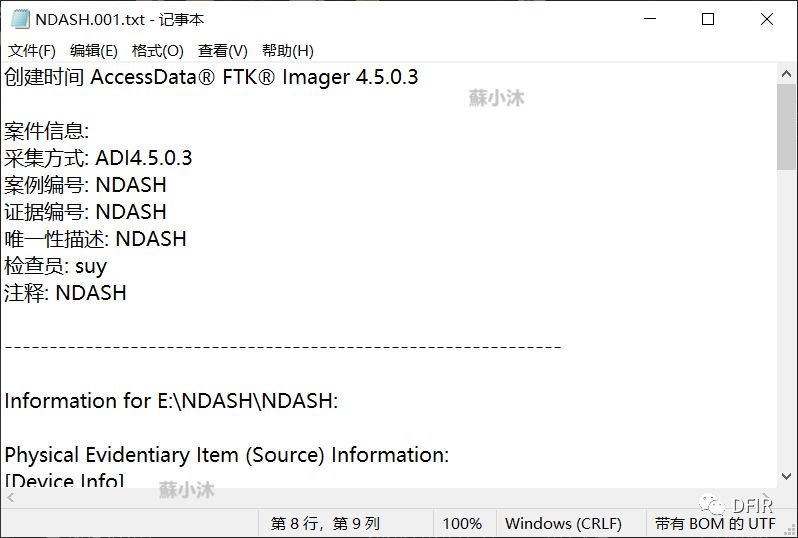Click the 'Physical Evidentiary Item (Source) Information:' line
Screen dimensions: 798x538
226,455
